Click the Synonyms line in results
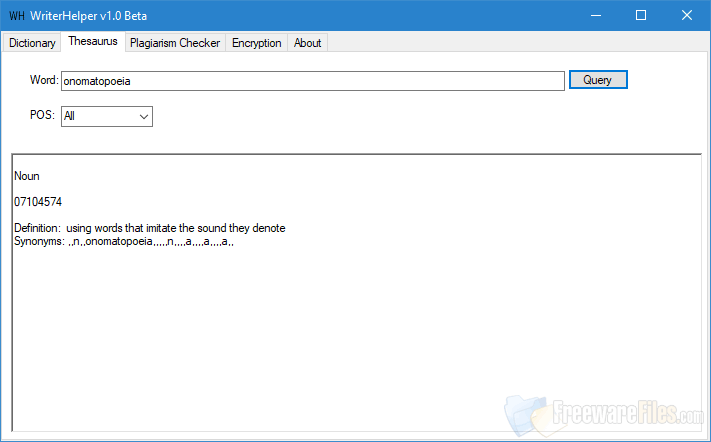 [124, 241]
